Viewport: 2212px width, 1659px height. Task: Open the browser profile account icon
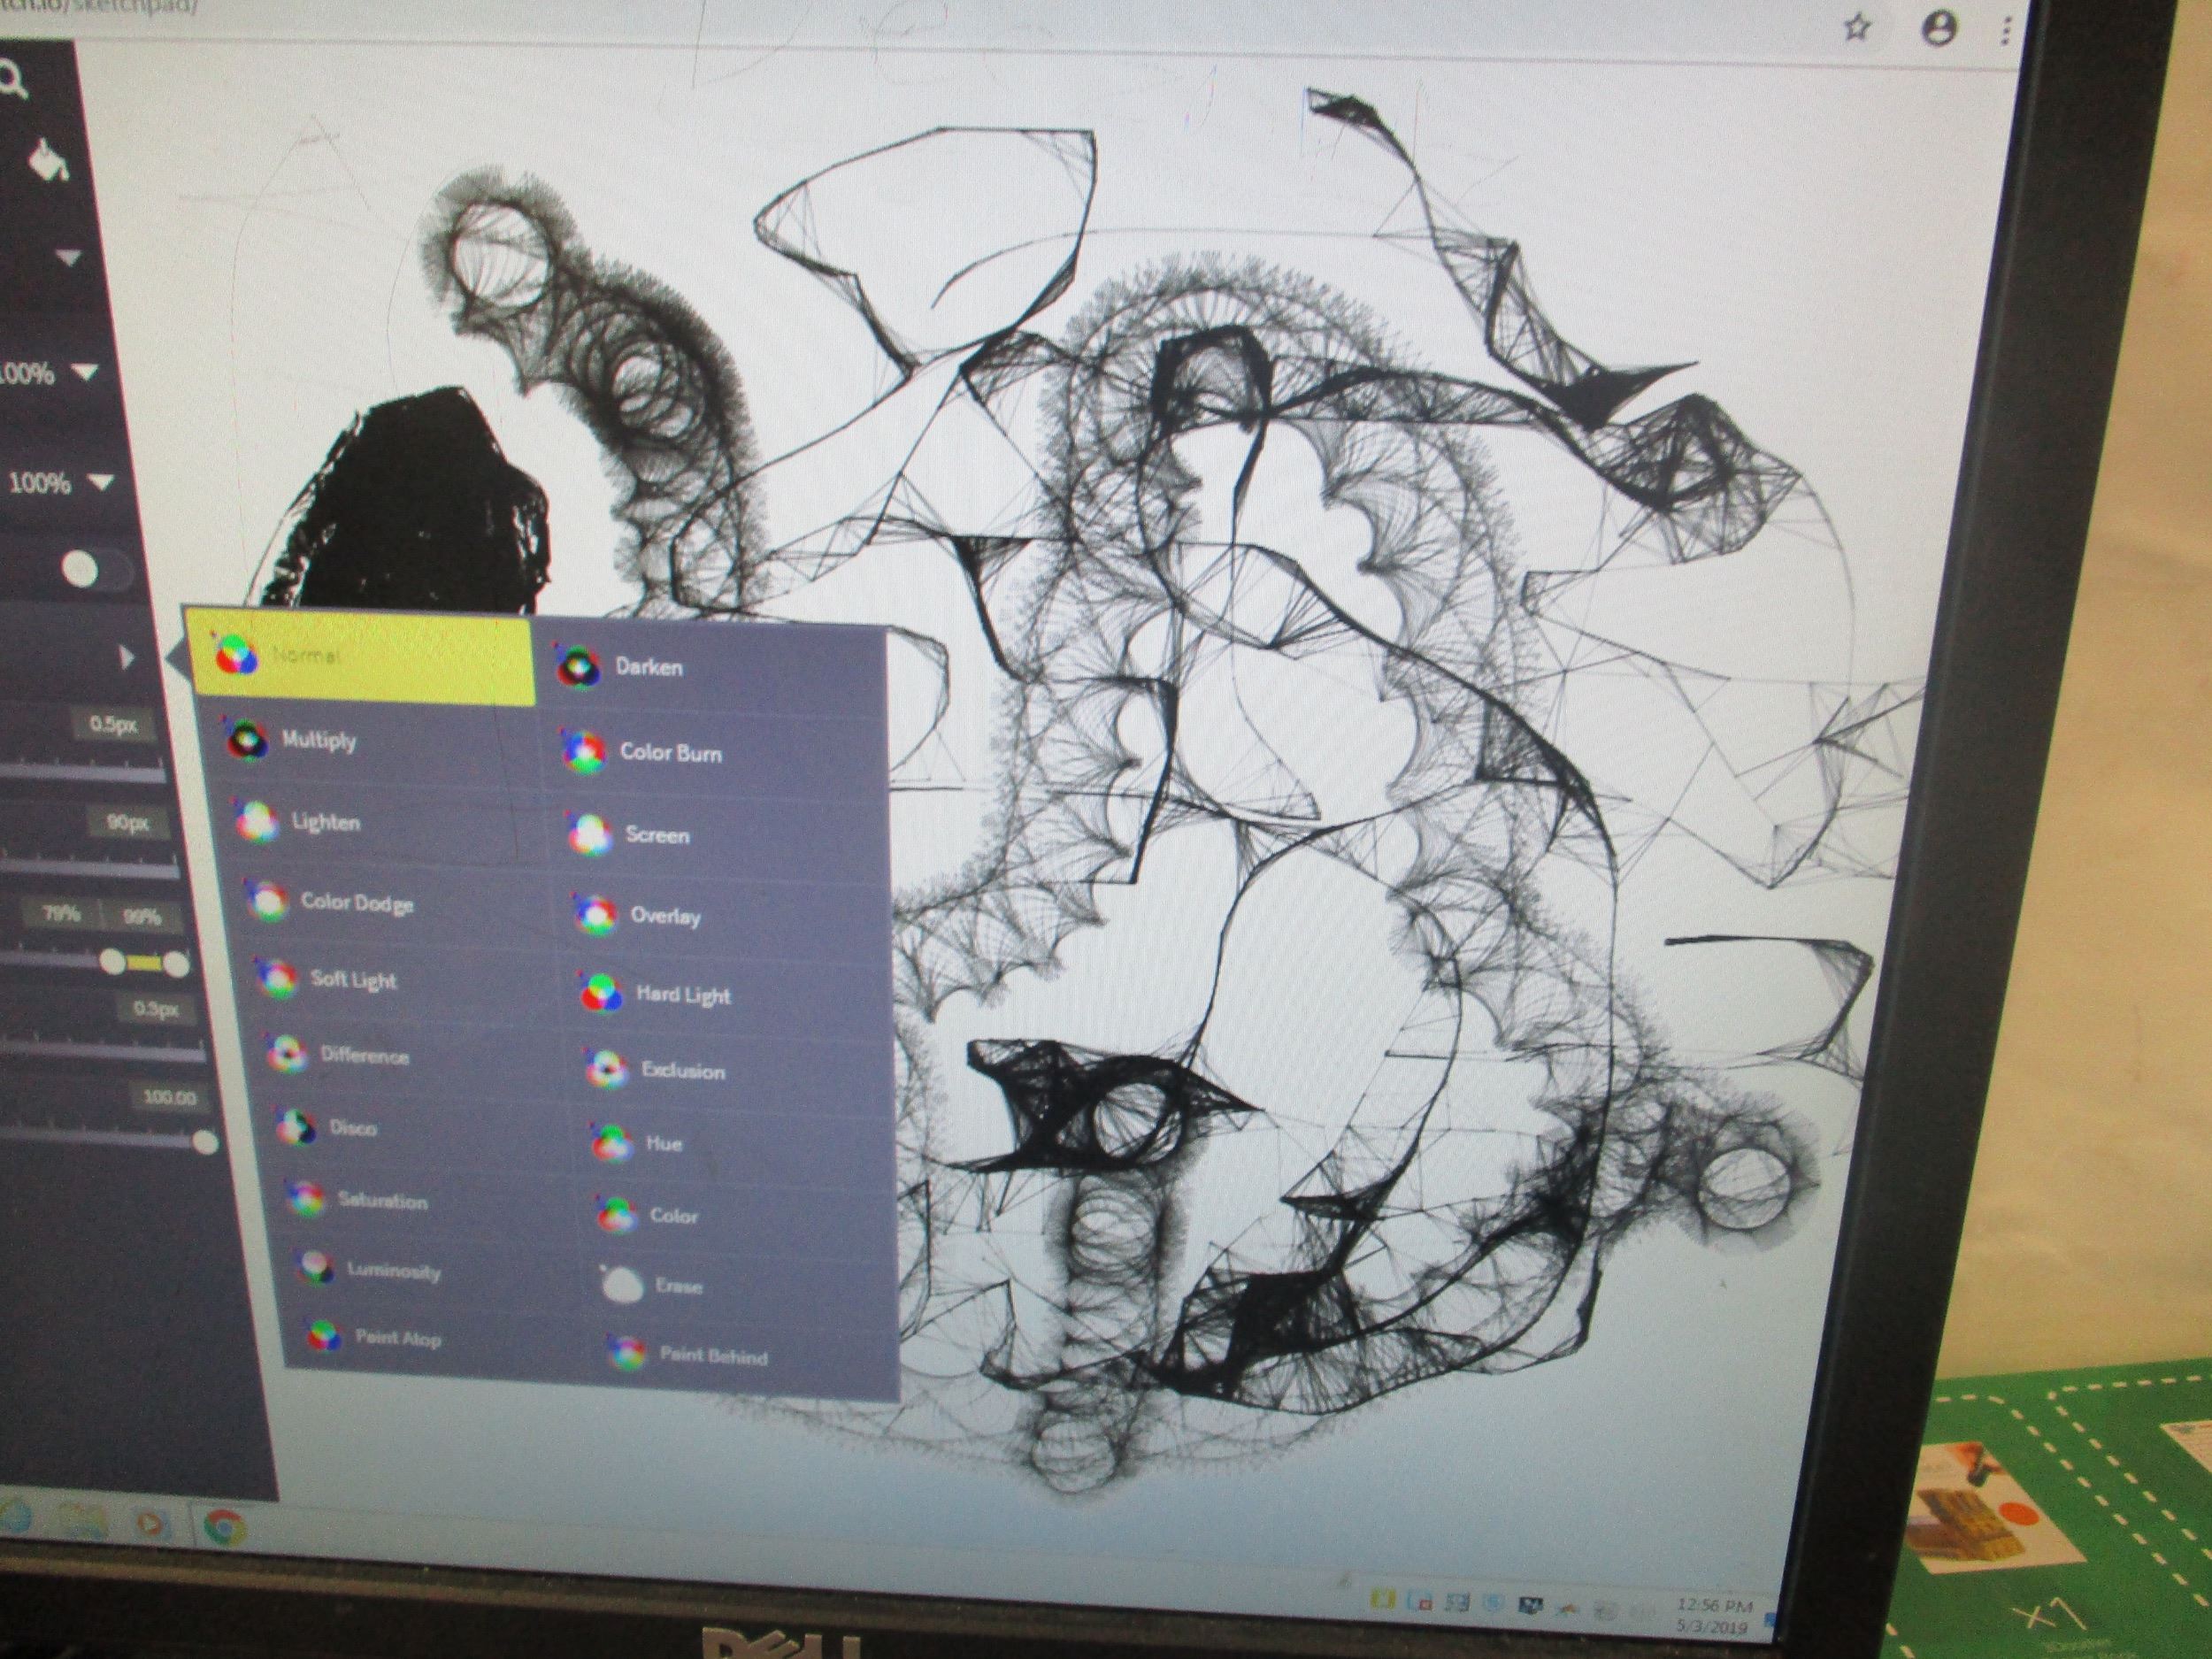coord(1939,30)
